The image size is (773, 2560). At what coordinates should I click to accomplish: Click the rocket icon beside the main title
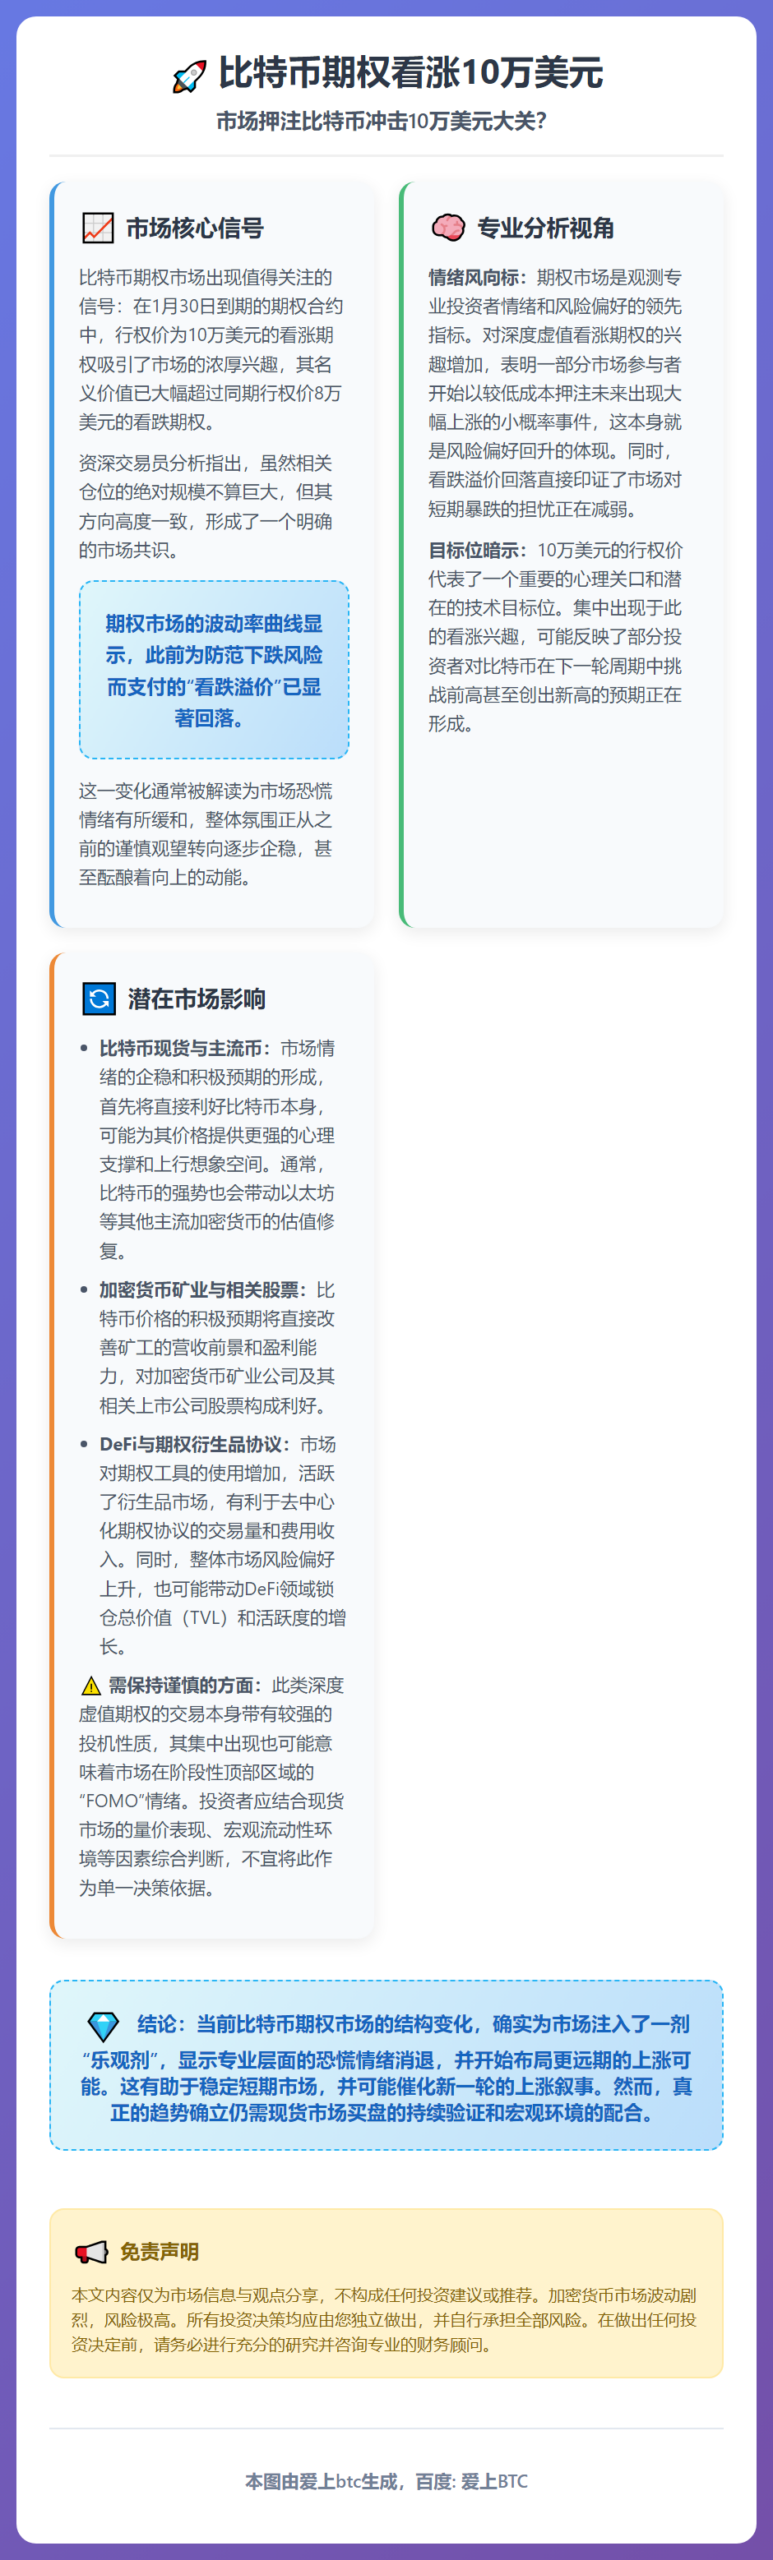point(189,75)
